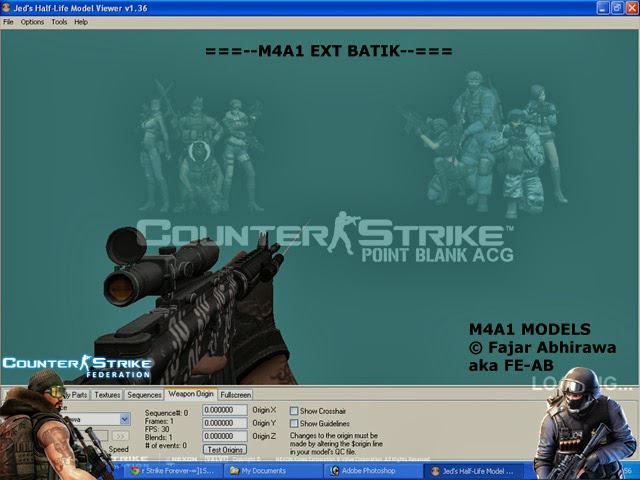The image size is (640, 480).
Task: Click the model viewer title bar icon
Action: (6, 7)
